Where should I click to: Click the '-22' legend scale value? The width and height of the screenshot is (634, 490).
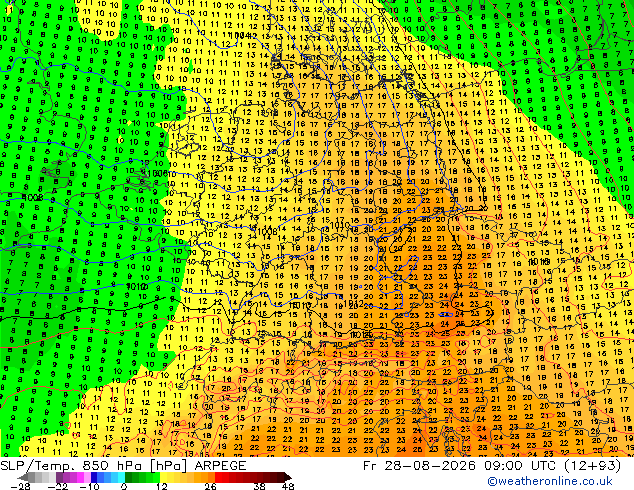coord(58,486)
